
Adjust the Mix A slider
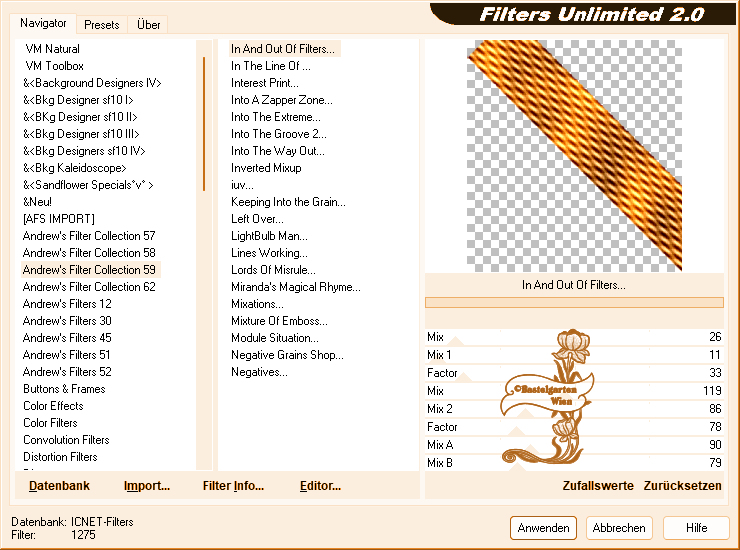574,445
